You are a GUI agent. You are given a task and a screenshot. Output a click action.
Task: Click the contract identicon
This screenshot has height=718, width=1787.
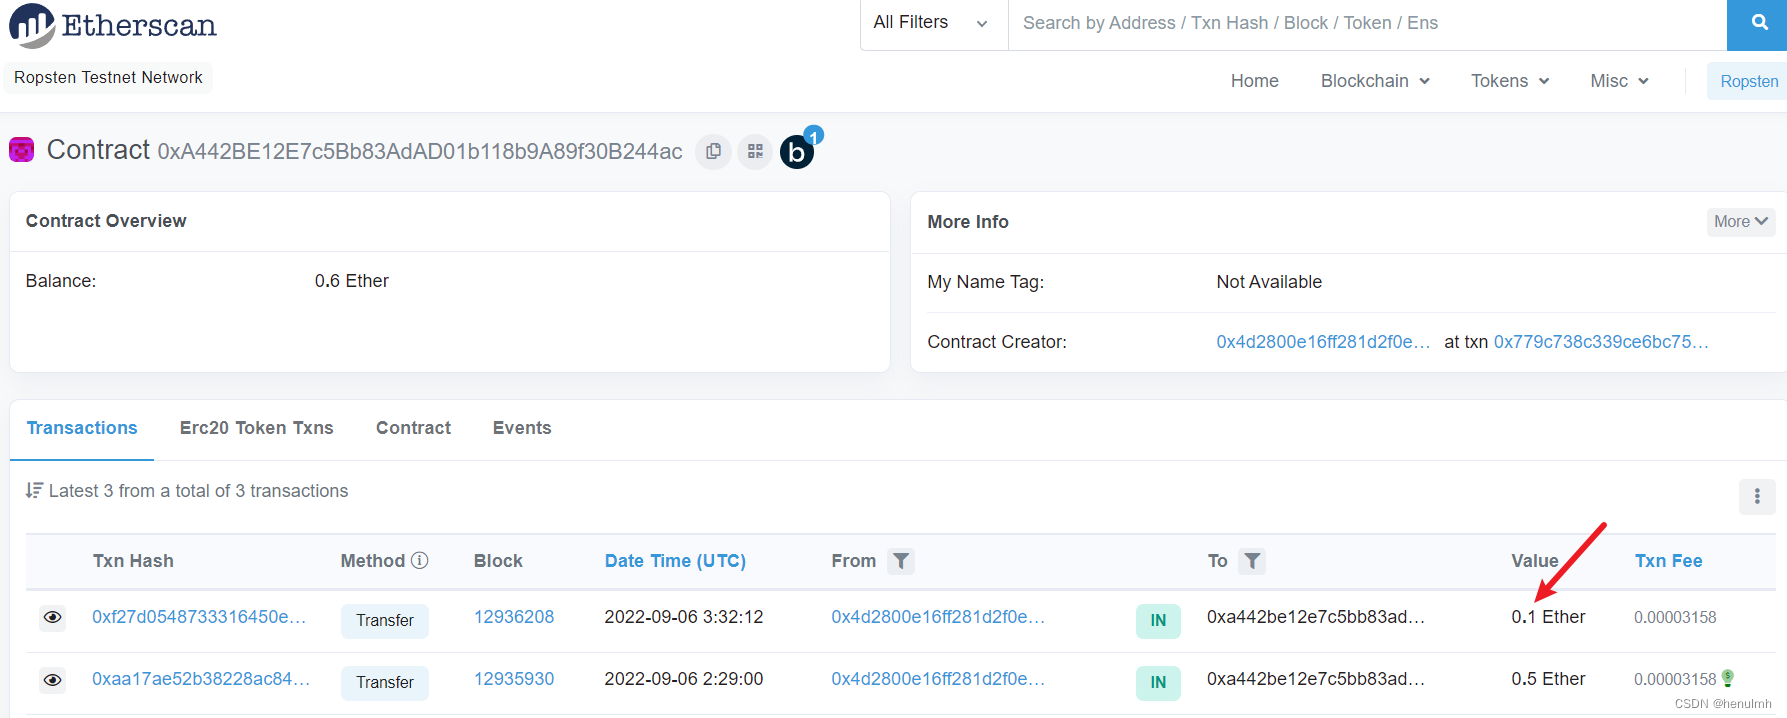coord(21,150)
